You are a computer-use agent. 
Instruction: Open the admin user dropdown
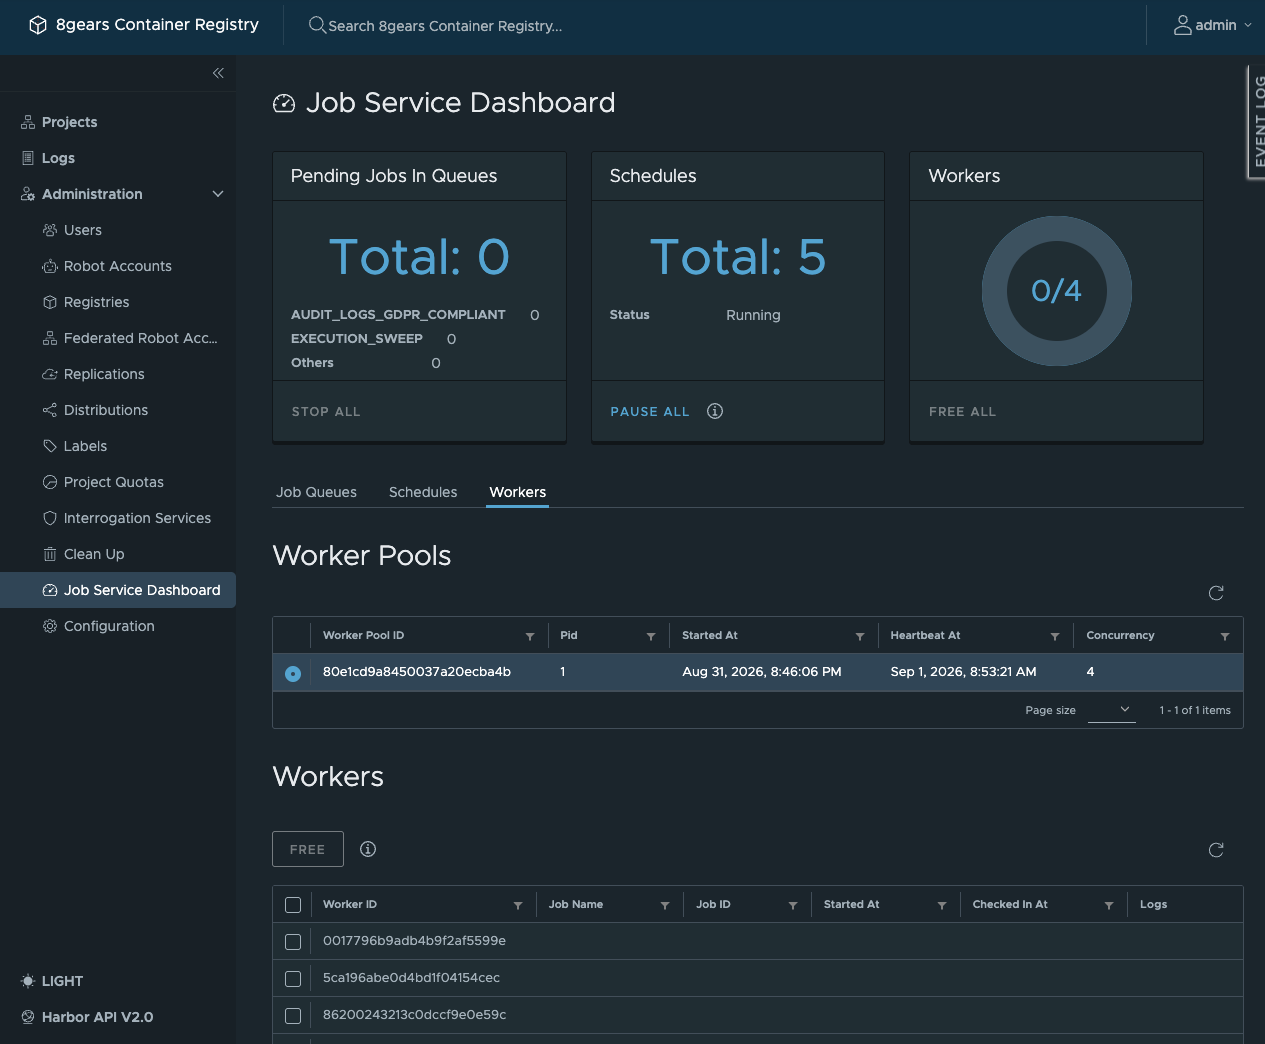pyautogui.click(x=1213, y=25)
